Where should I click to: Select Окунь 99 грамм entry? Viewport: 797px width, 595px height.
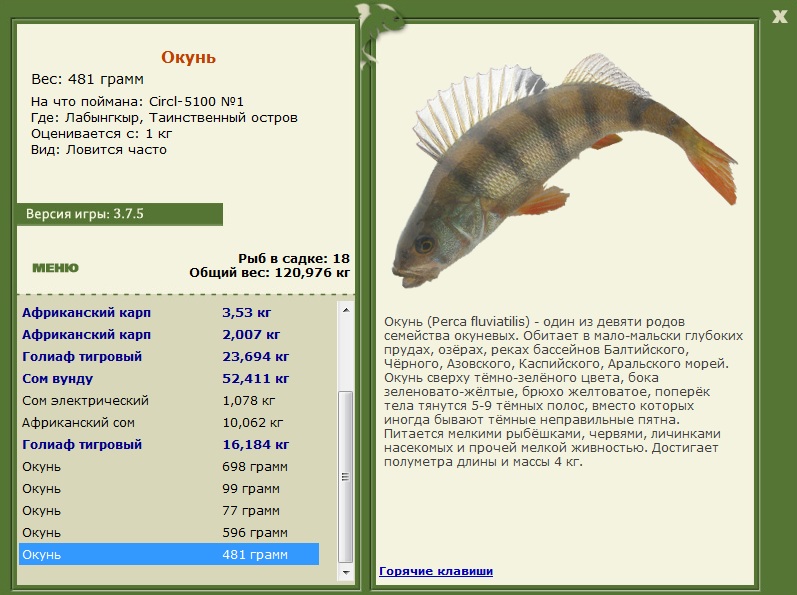(169, 489)
